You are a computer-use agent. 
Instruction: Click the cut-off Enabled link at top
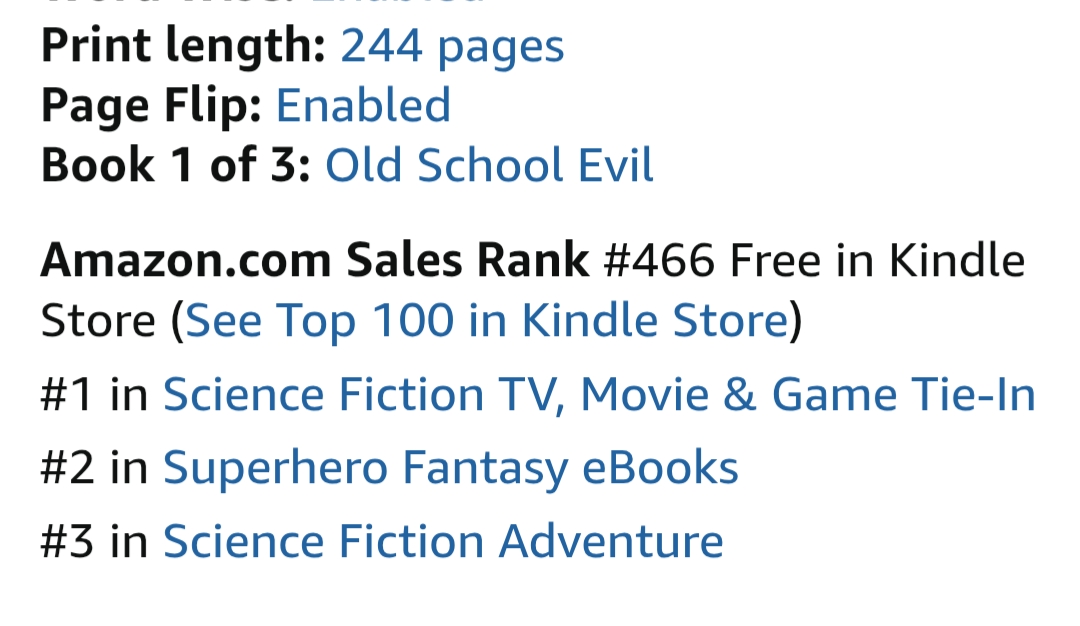[398, 3]
